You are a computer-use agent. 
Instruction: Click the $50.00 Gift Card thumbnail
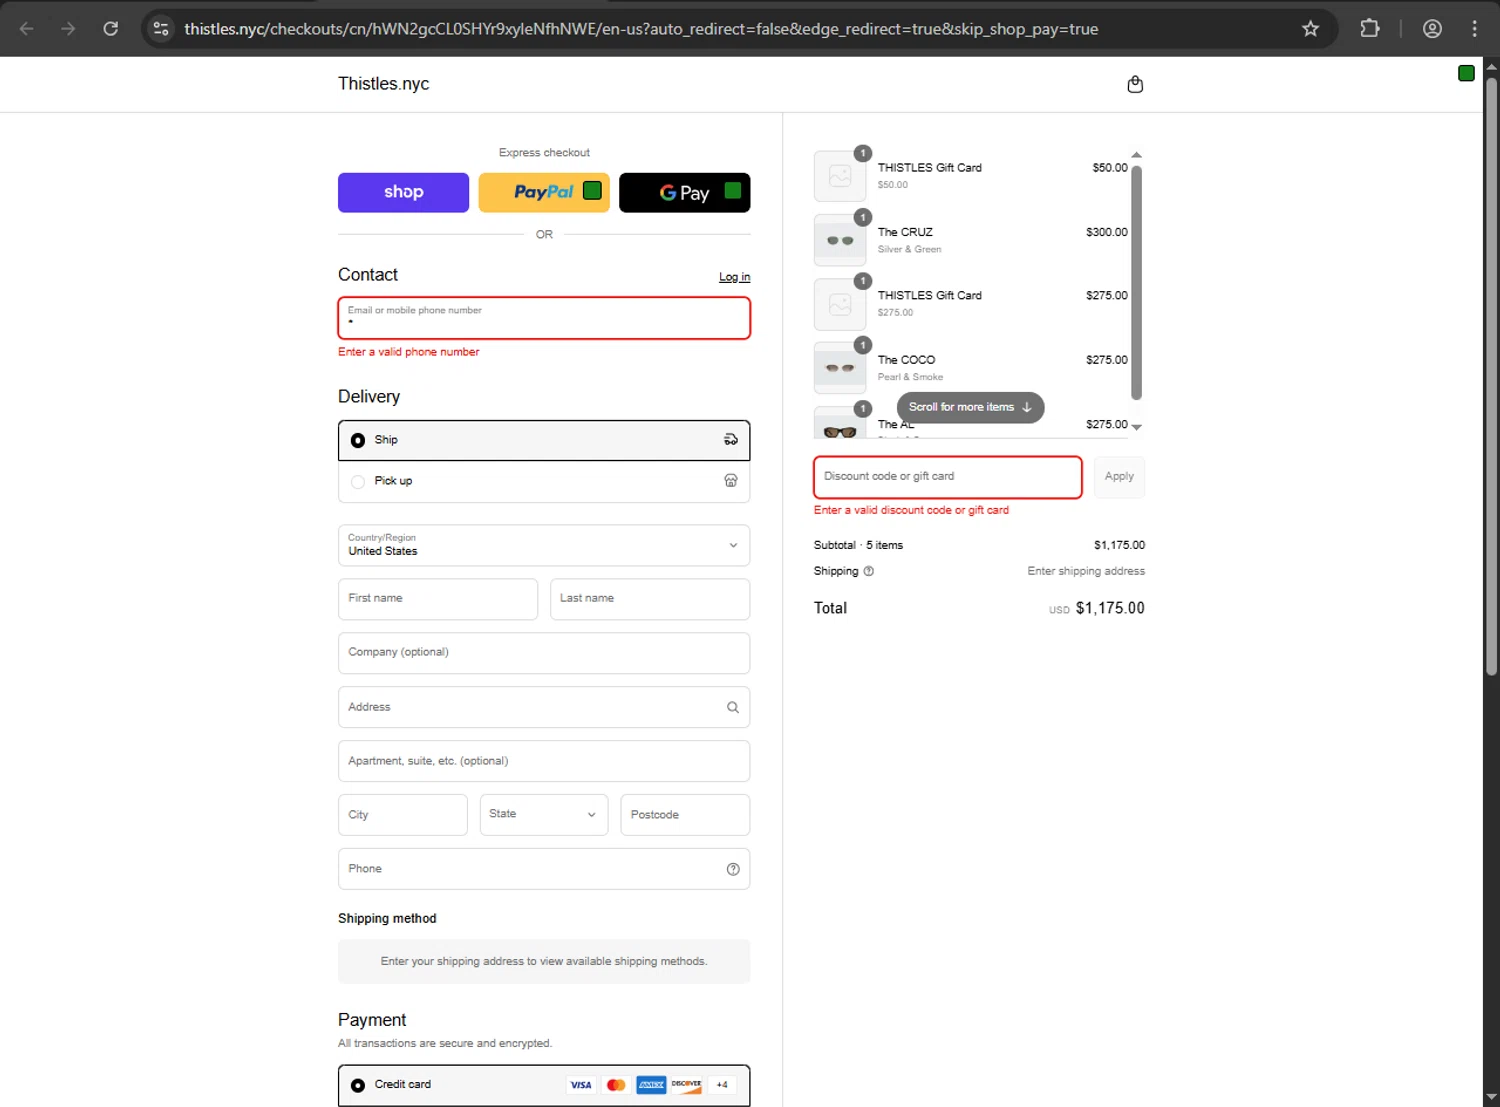pyautogui.click(x=840, y=176)
